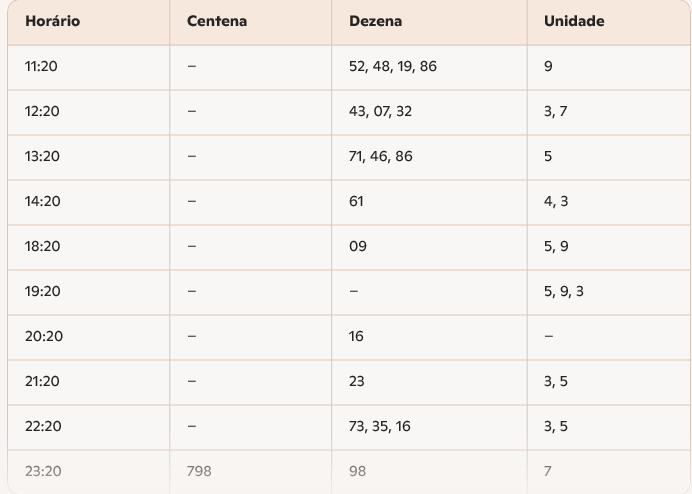
Task: Click the unidade cell "3, 7"
Action: [555, 112]
